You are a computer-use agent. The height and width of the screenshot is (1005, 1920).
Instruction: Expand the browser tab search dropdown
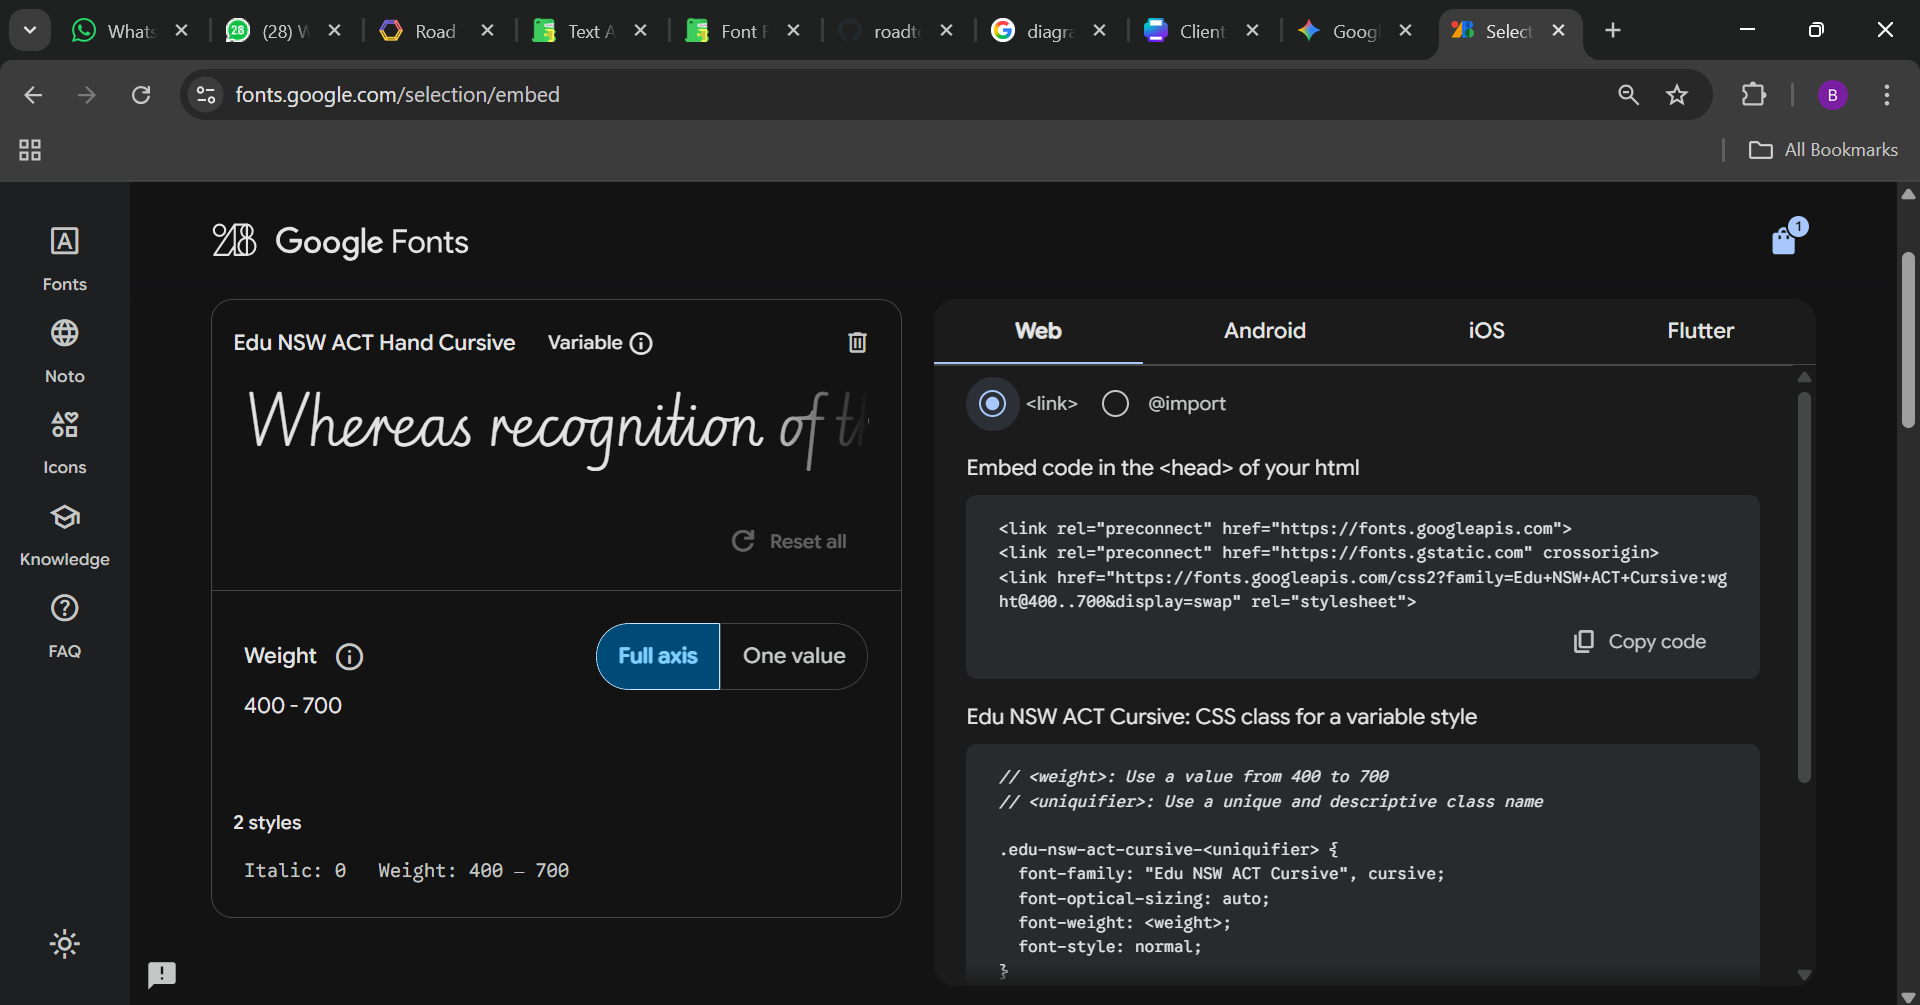pos(30,30)
